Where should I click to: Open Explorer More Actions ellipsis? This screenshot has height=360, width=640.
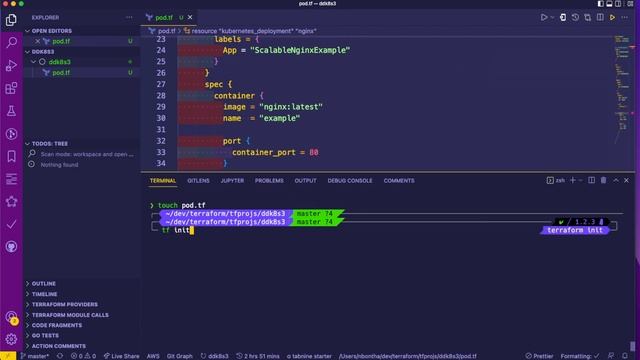coord(129,18)
